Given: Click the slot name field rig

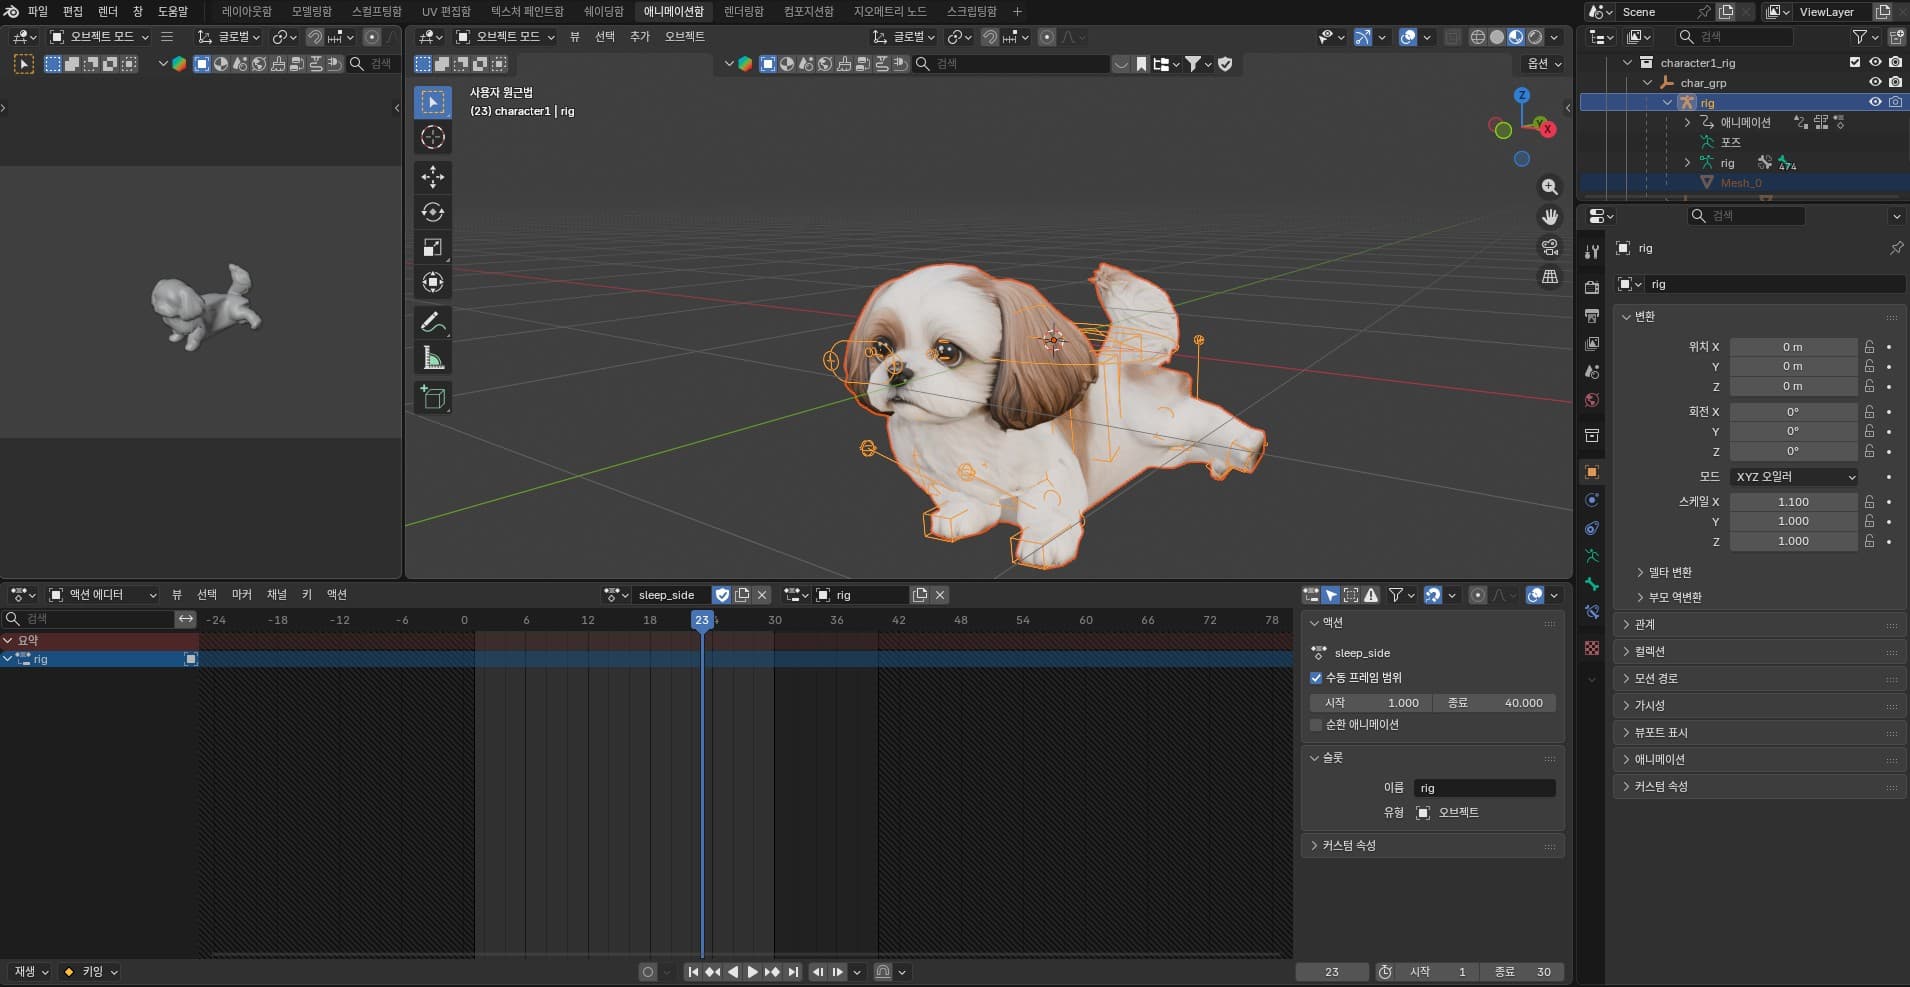Looking at the screenshot, I should point(1485,789).
